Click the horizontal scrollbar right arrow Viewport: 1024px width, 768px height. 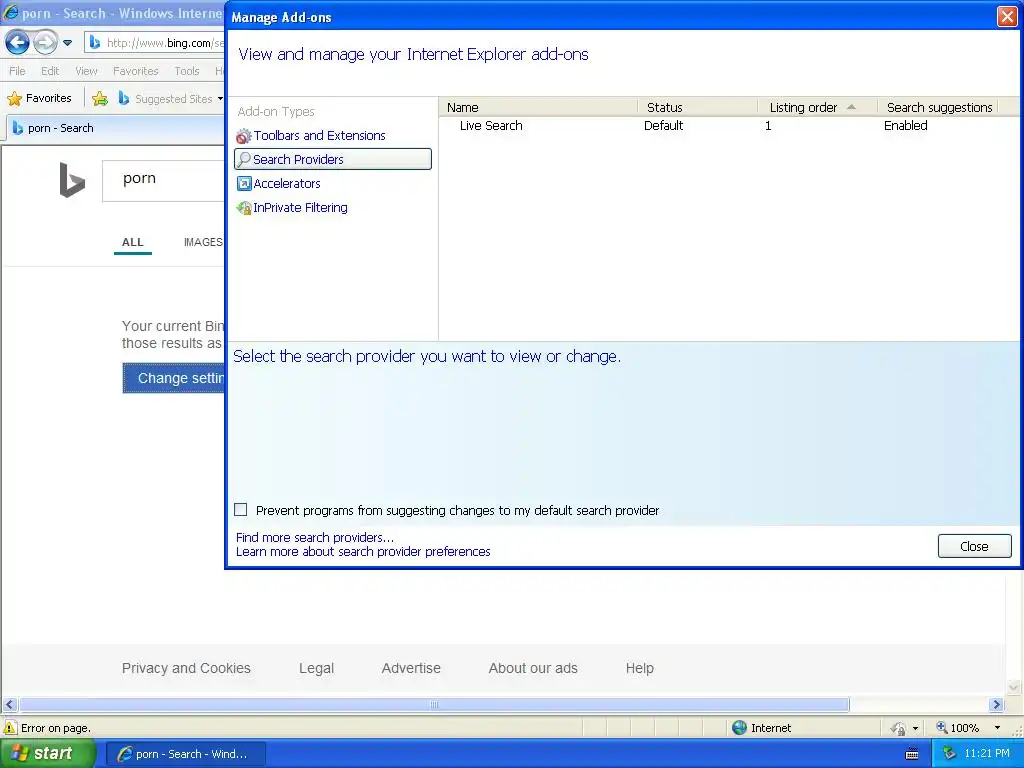pyautogui.click(x=996, y=705)
